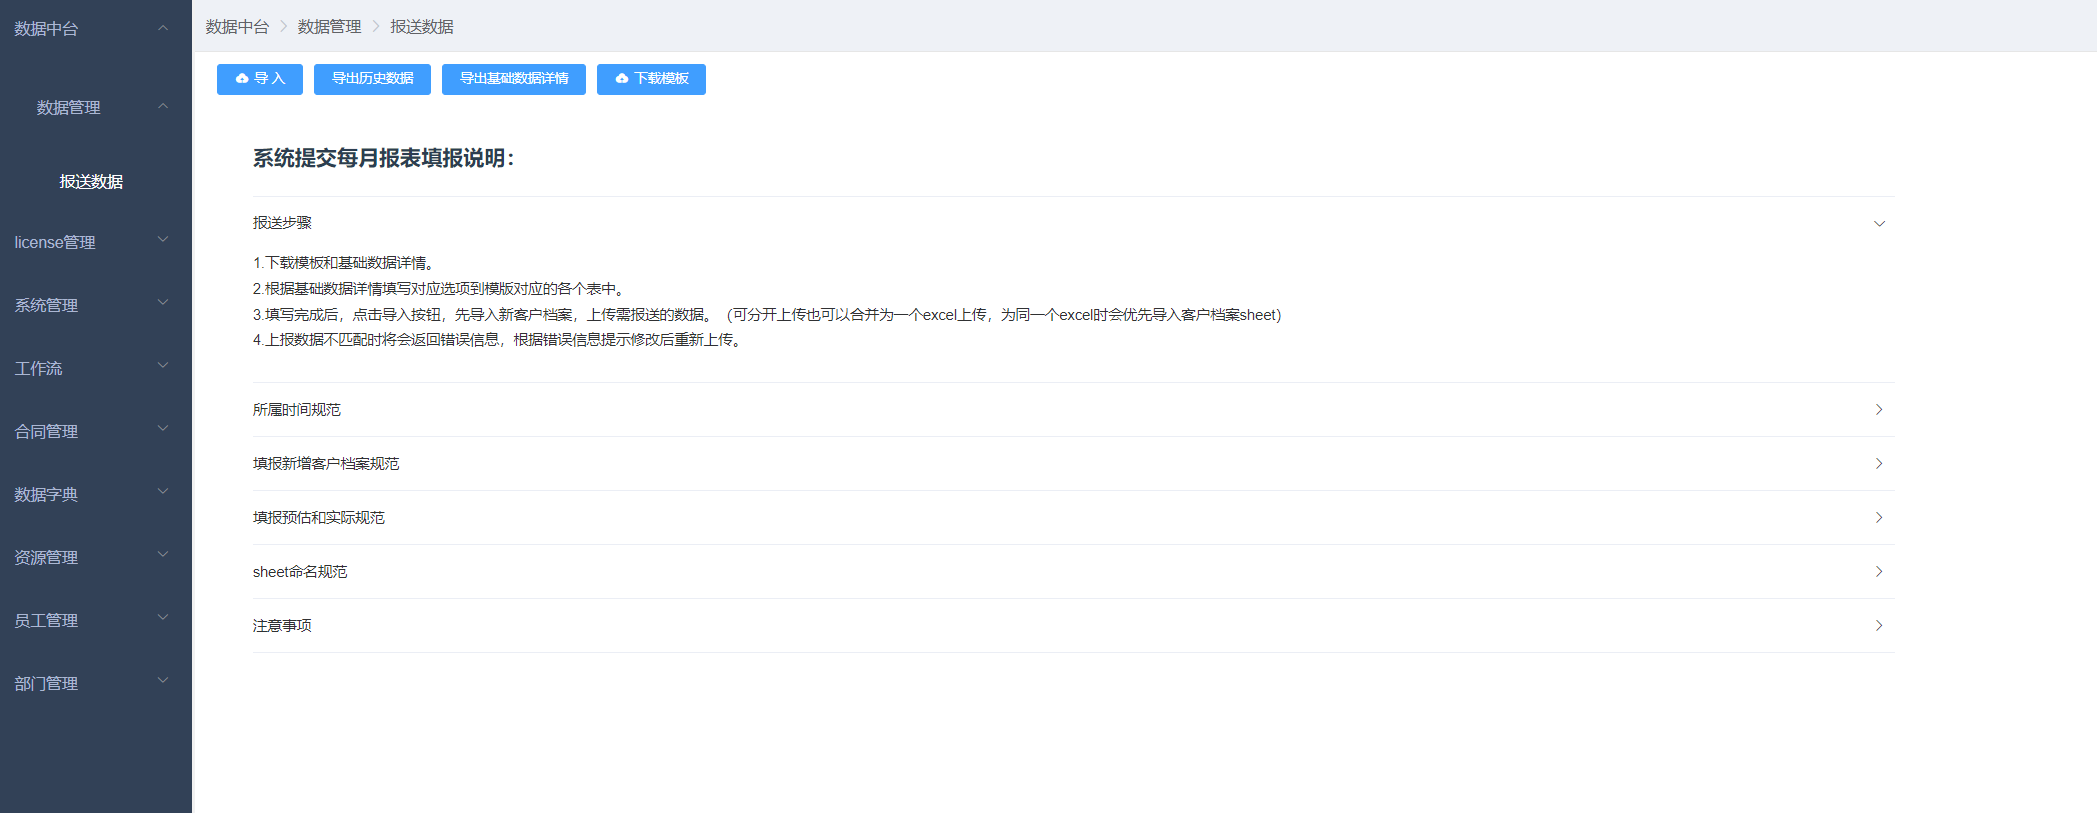2097x813 pixels.
Task: Click down arrow of 报送步骤 panel
Action: [1879, 224]
